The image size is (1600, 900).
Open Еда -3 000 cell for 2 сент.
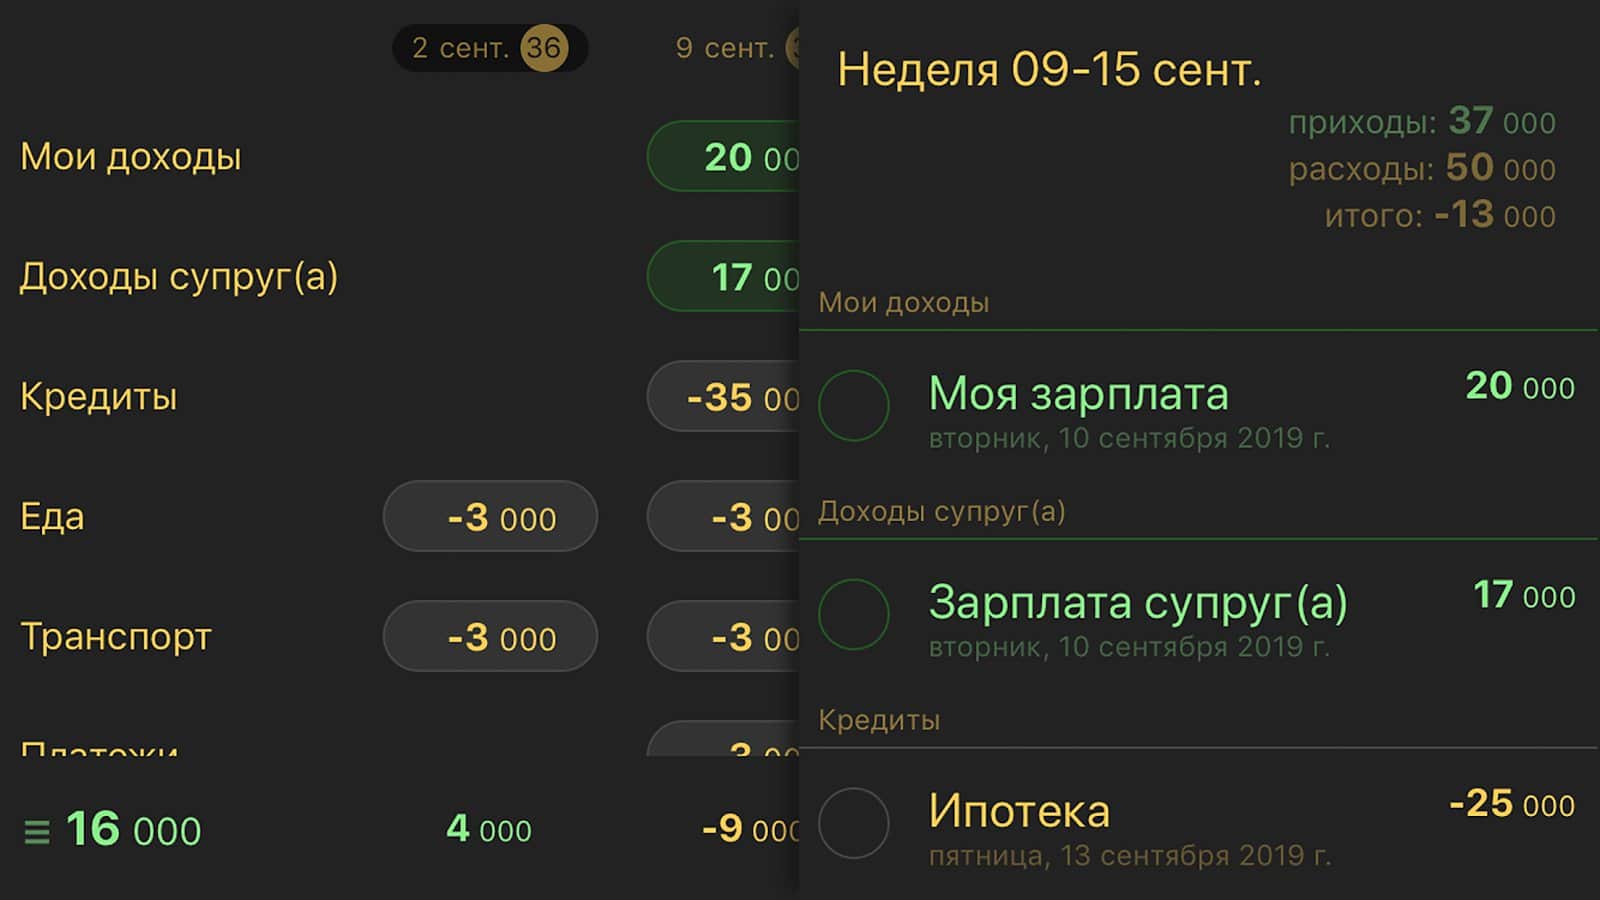(490, 517)
